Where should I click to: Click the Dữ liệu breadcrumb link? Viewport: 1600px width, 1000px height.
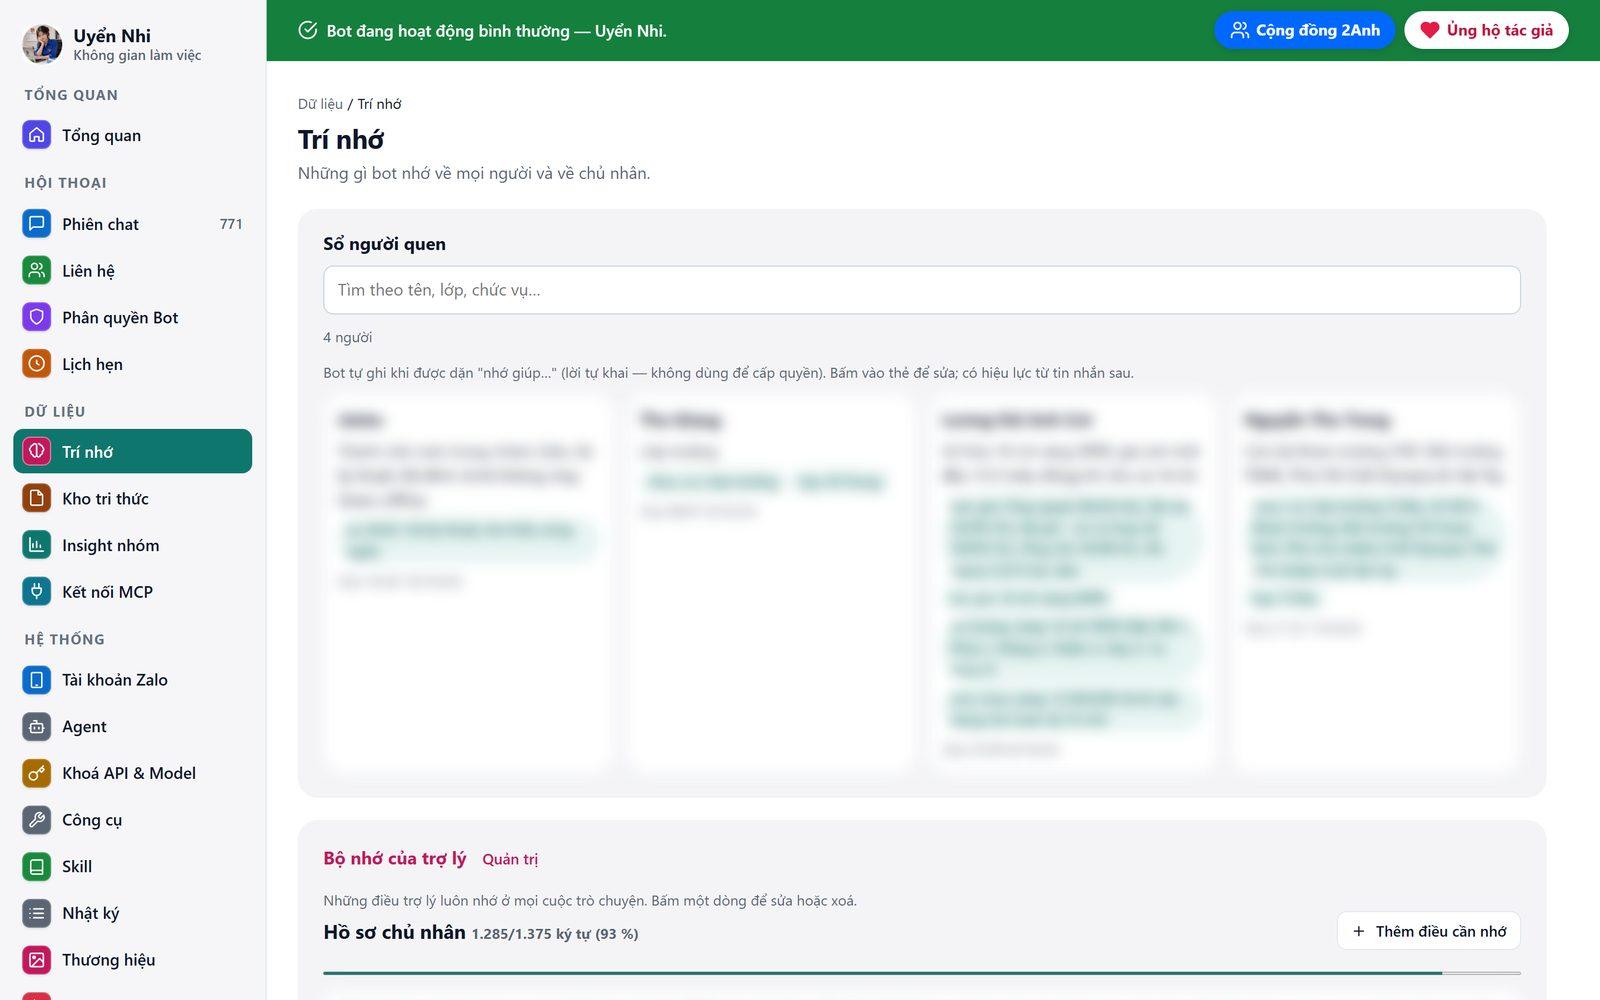[320, 104]
